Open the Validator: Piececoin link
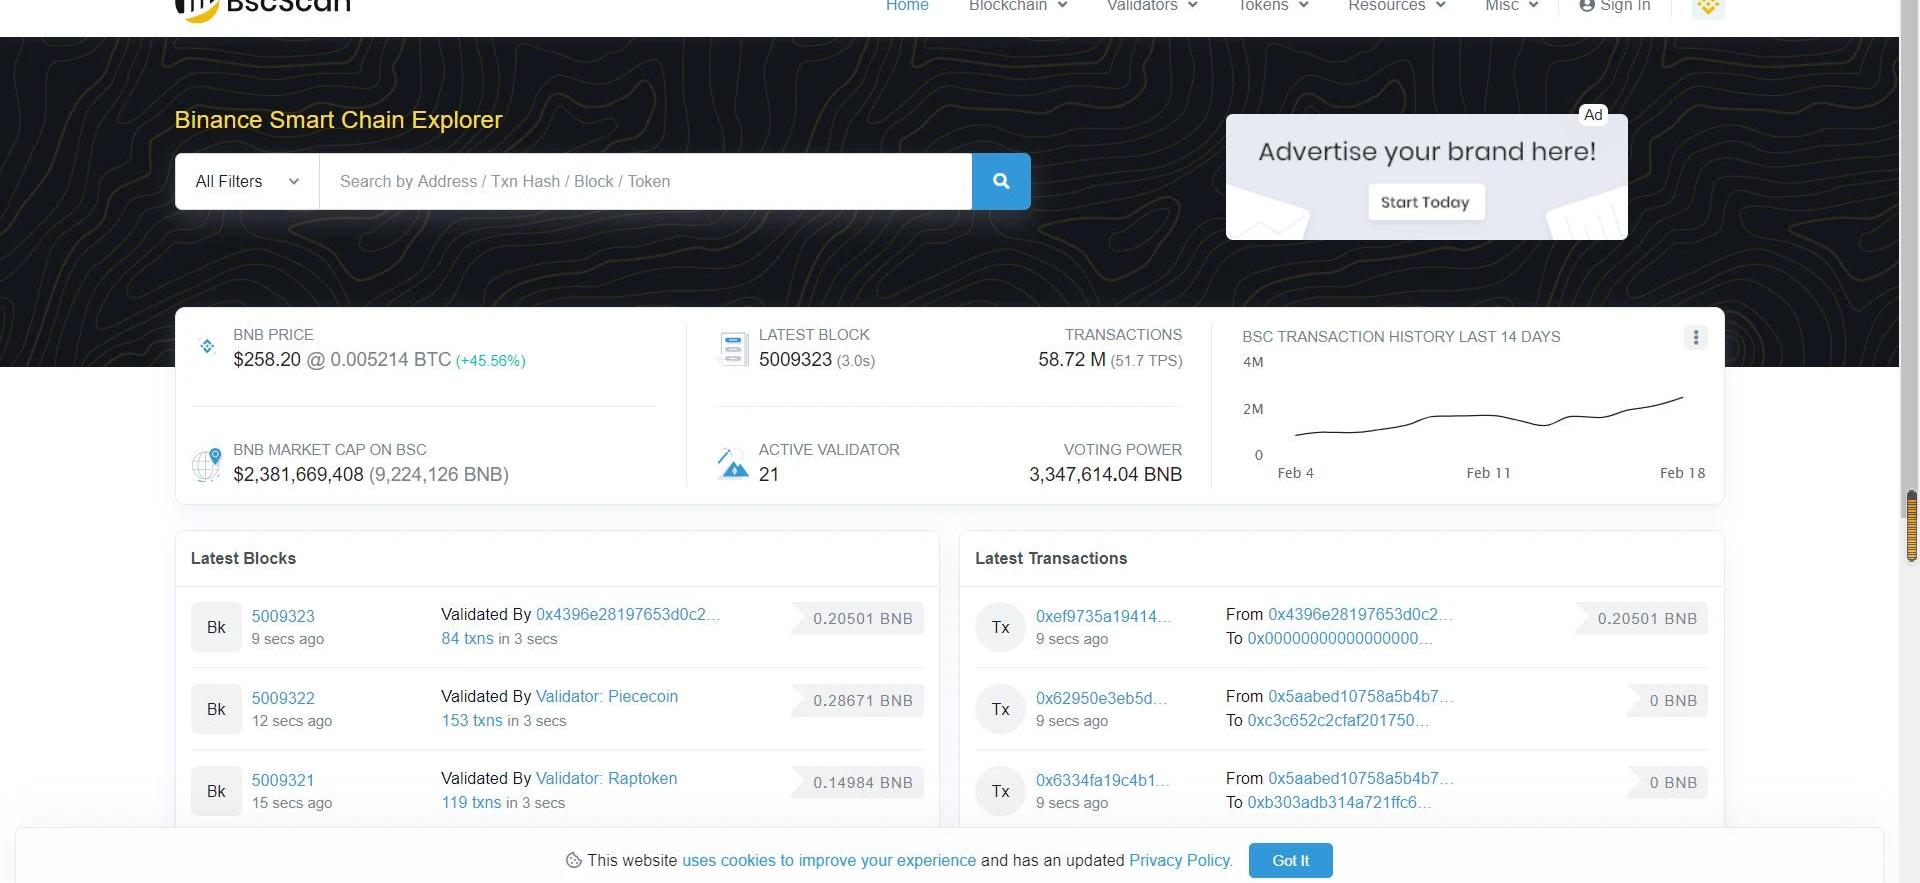This screenshot has height=883, width=1920. [606, 696]
